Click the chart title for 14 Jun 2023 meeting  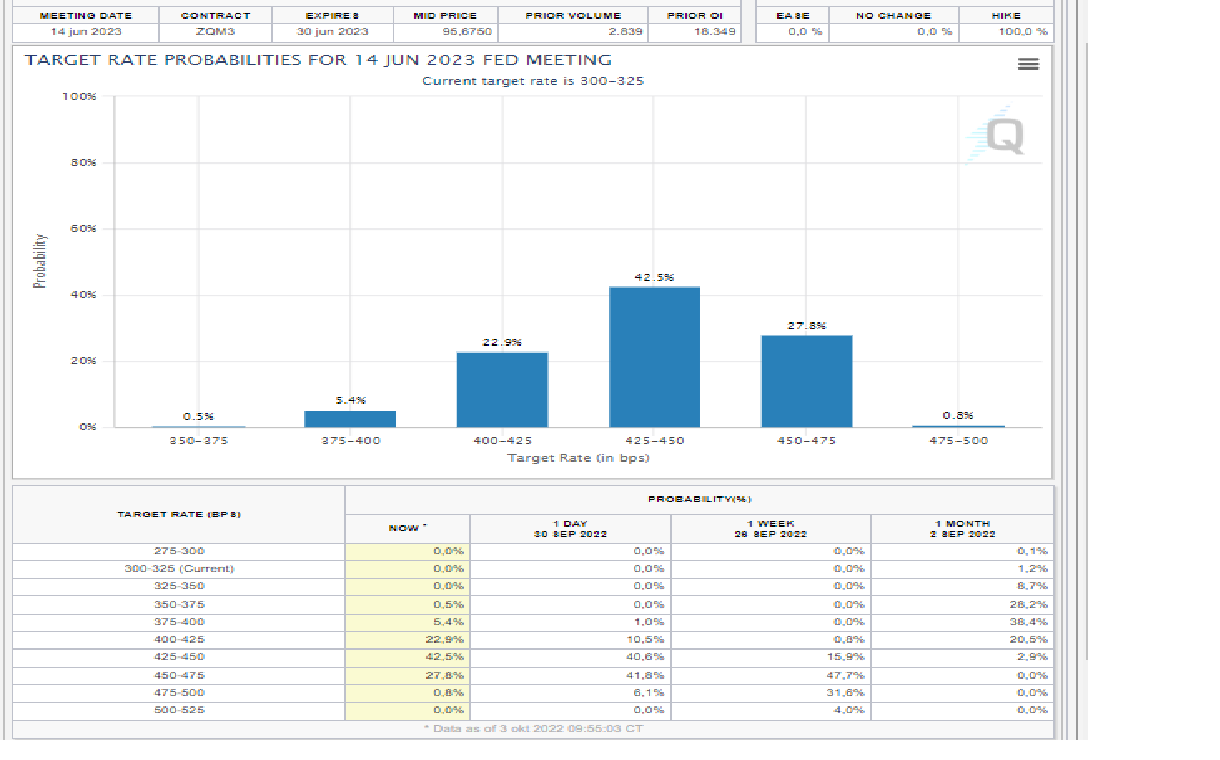click(318, 60)
